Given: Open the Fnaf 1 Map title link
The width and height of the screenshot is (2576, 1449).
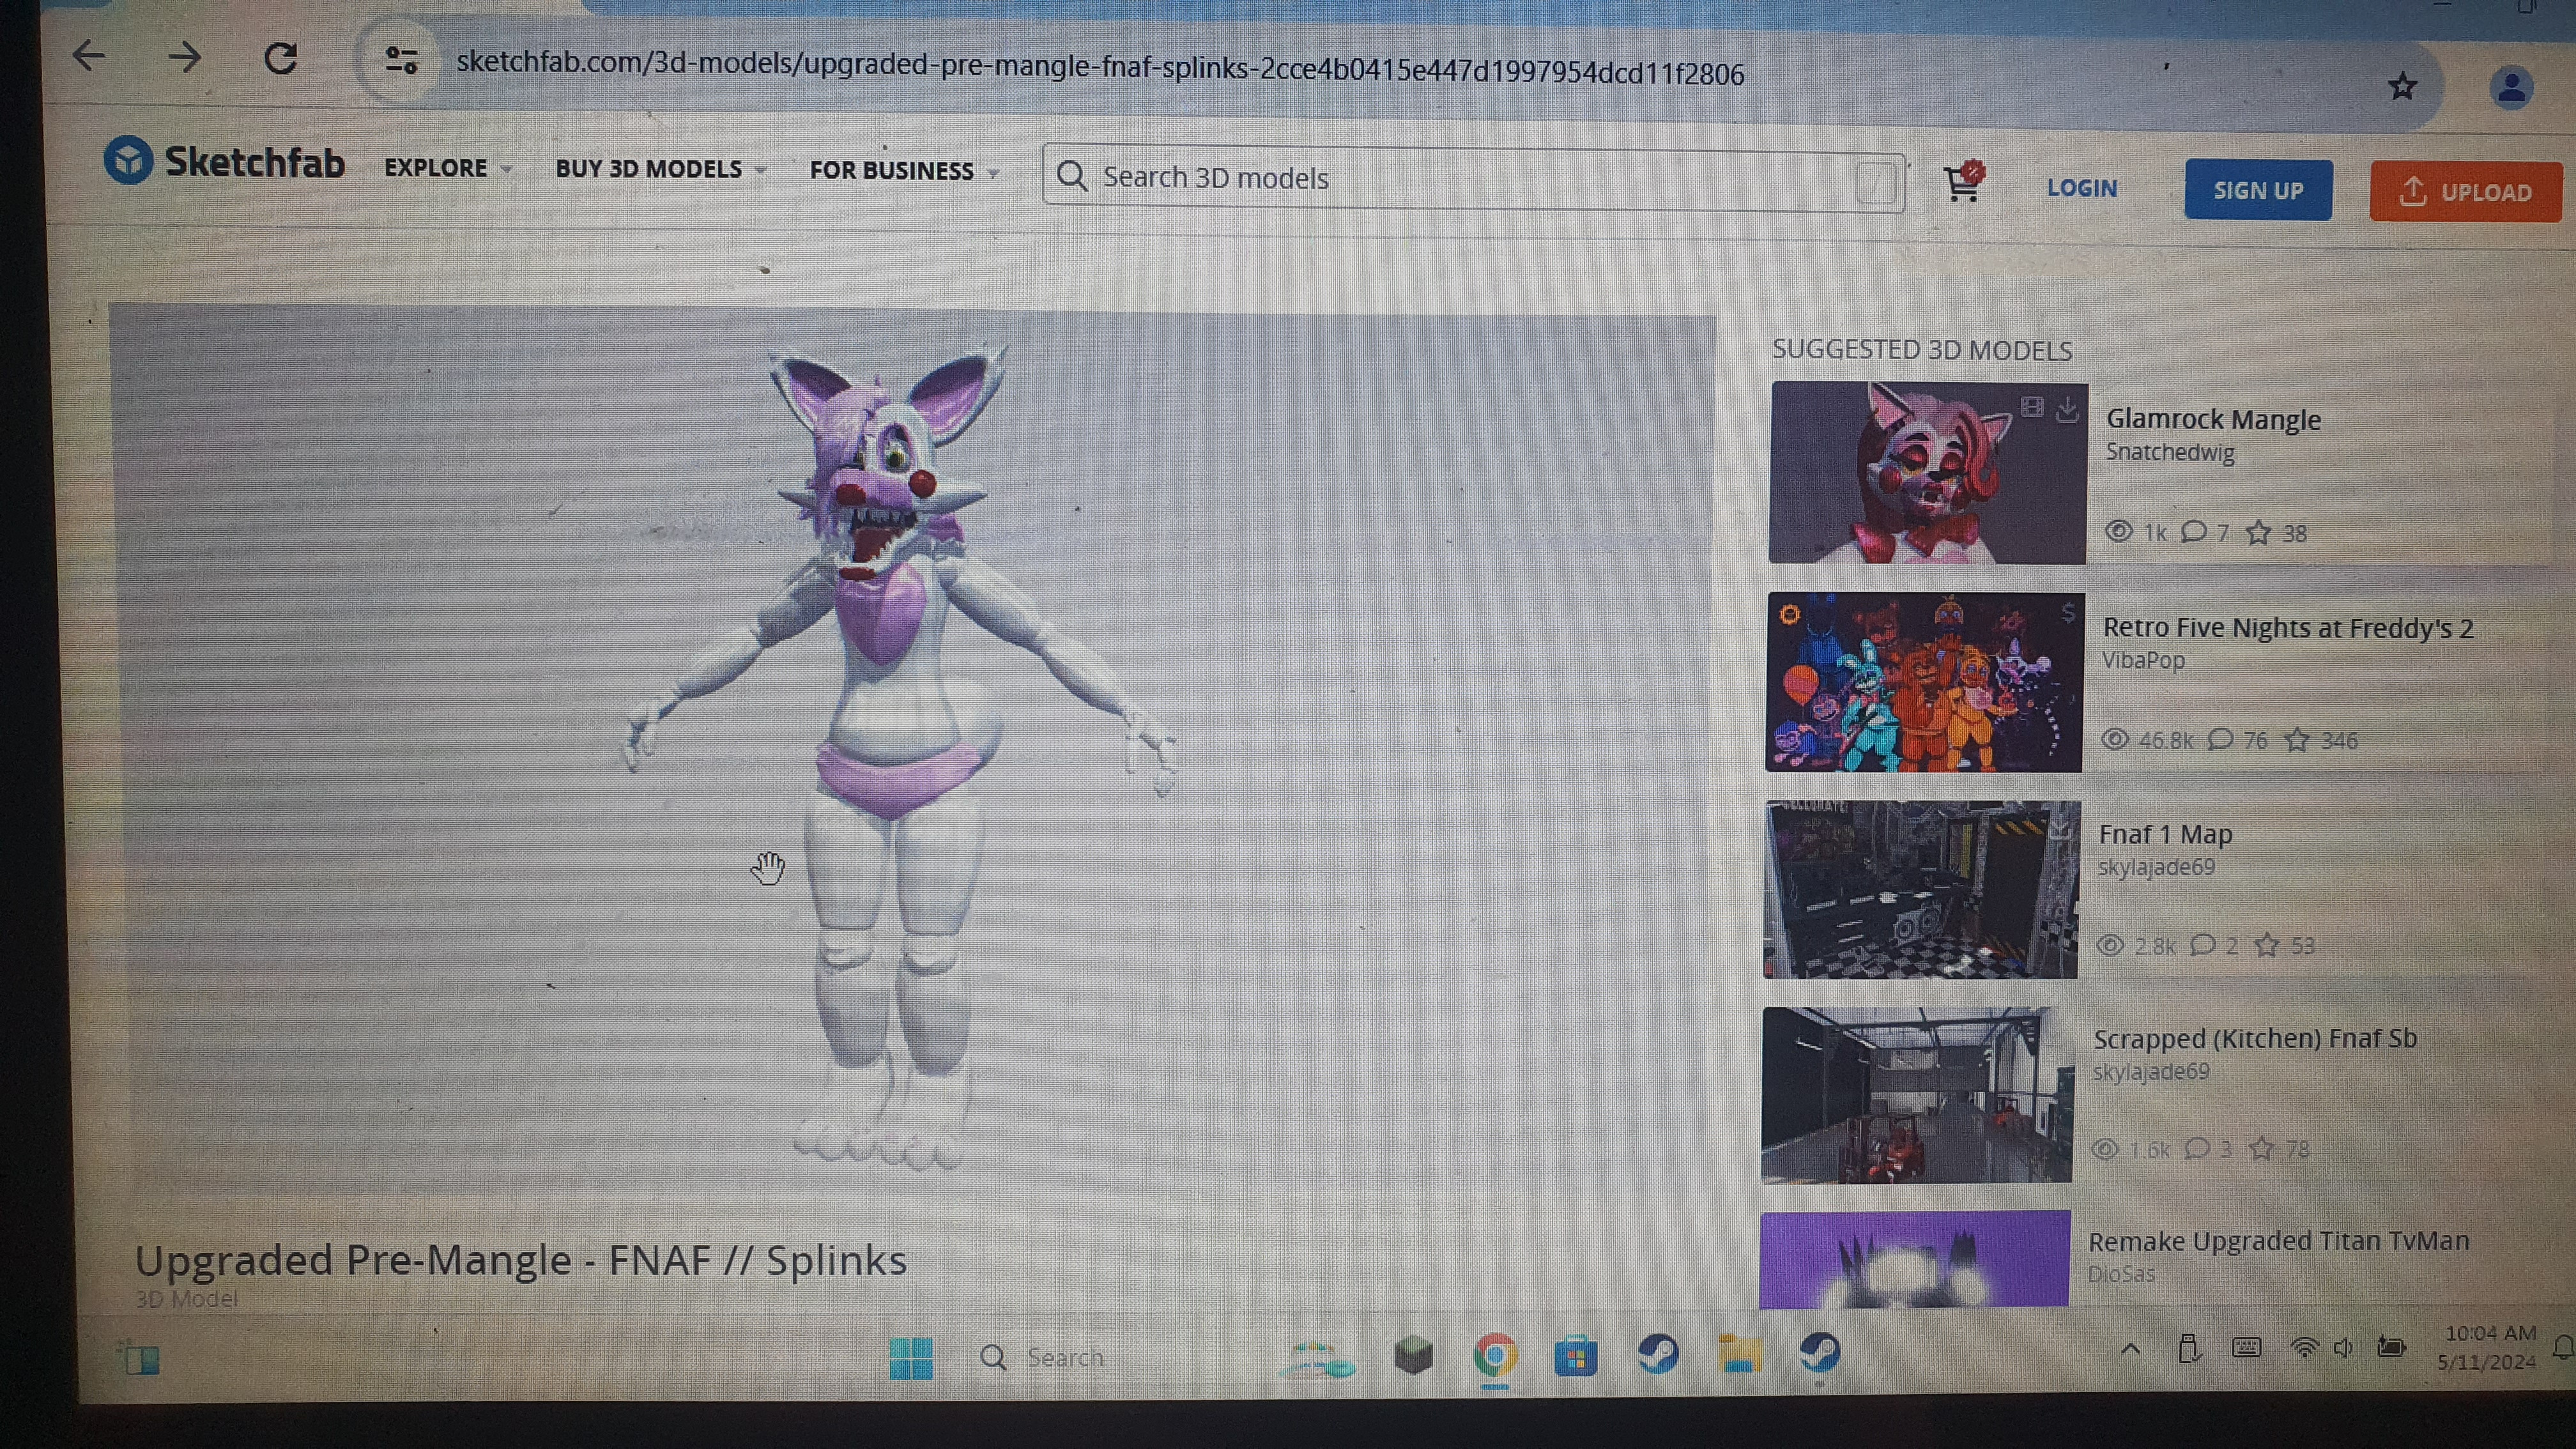Looking at the screenshot, I should [2165, 834].
